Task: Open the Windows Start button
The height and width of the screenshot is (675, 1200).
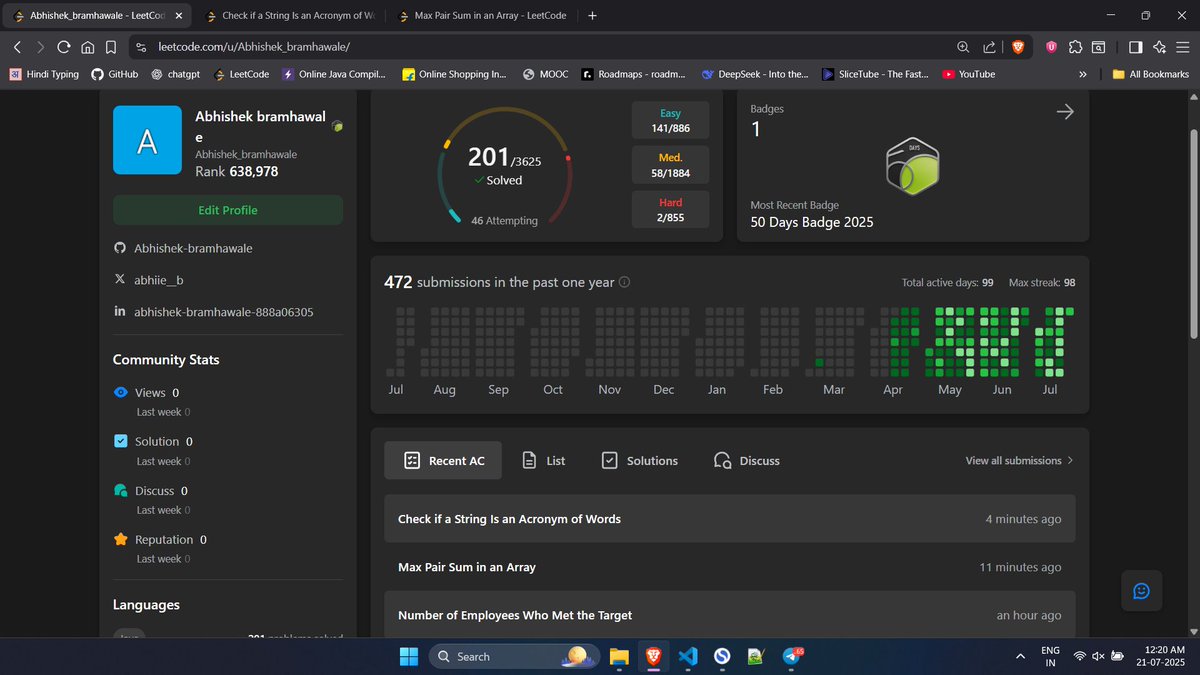Action: click(409, 656)
